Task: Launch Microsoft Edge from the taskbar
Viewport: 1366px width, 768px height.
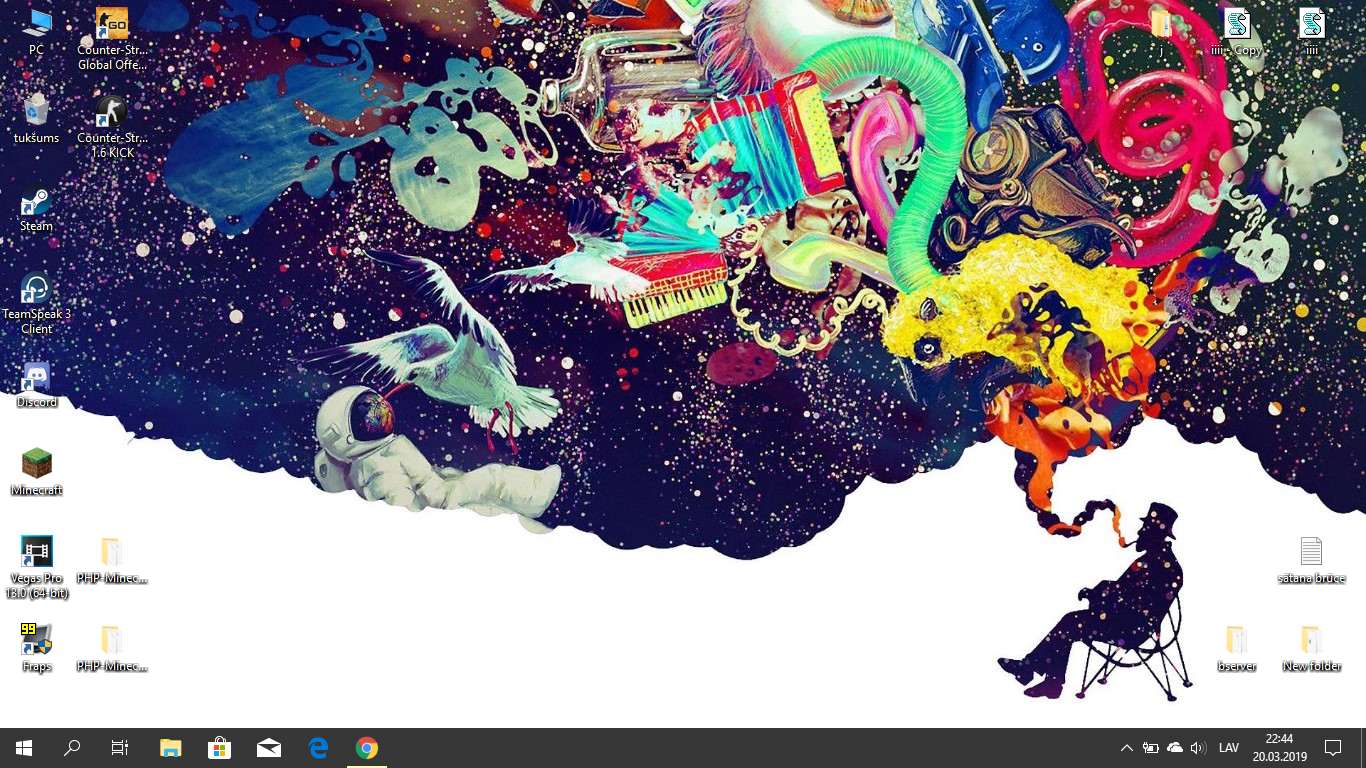Action: click(x=318, y=748)
